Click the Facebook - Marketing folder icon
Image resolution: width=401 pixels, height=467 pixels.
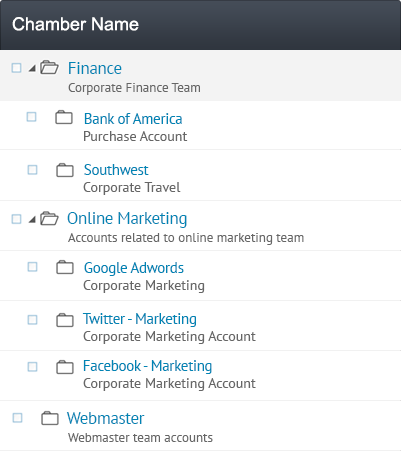(65, 367)
